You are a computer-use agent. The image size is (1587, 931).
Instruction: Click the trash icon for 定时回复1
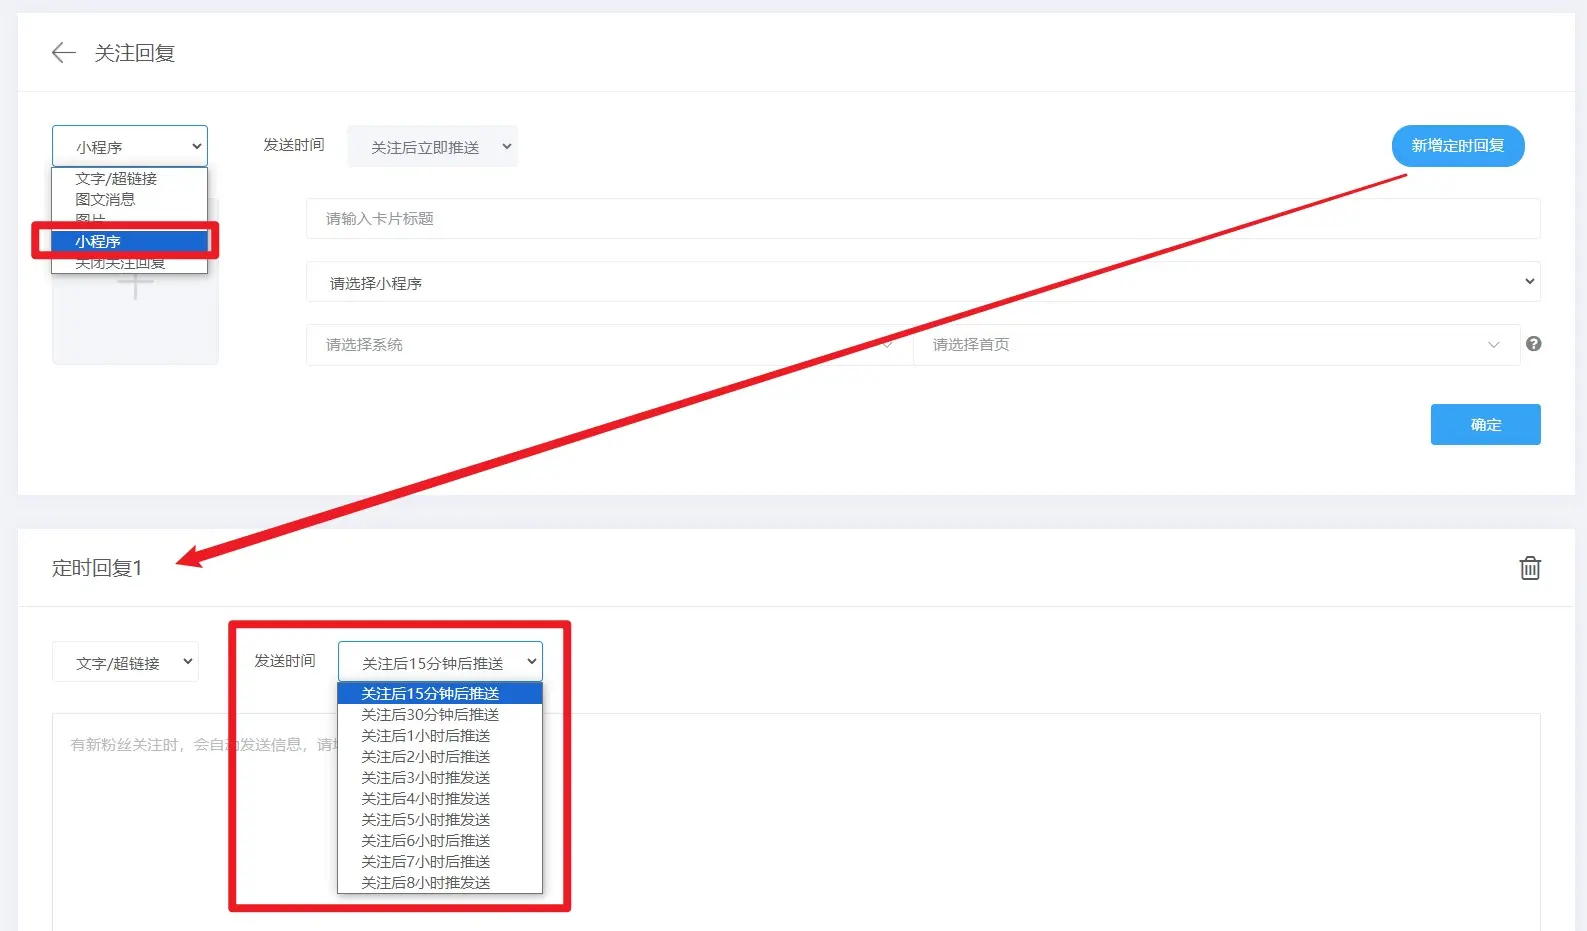click(1529, 568)
